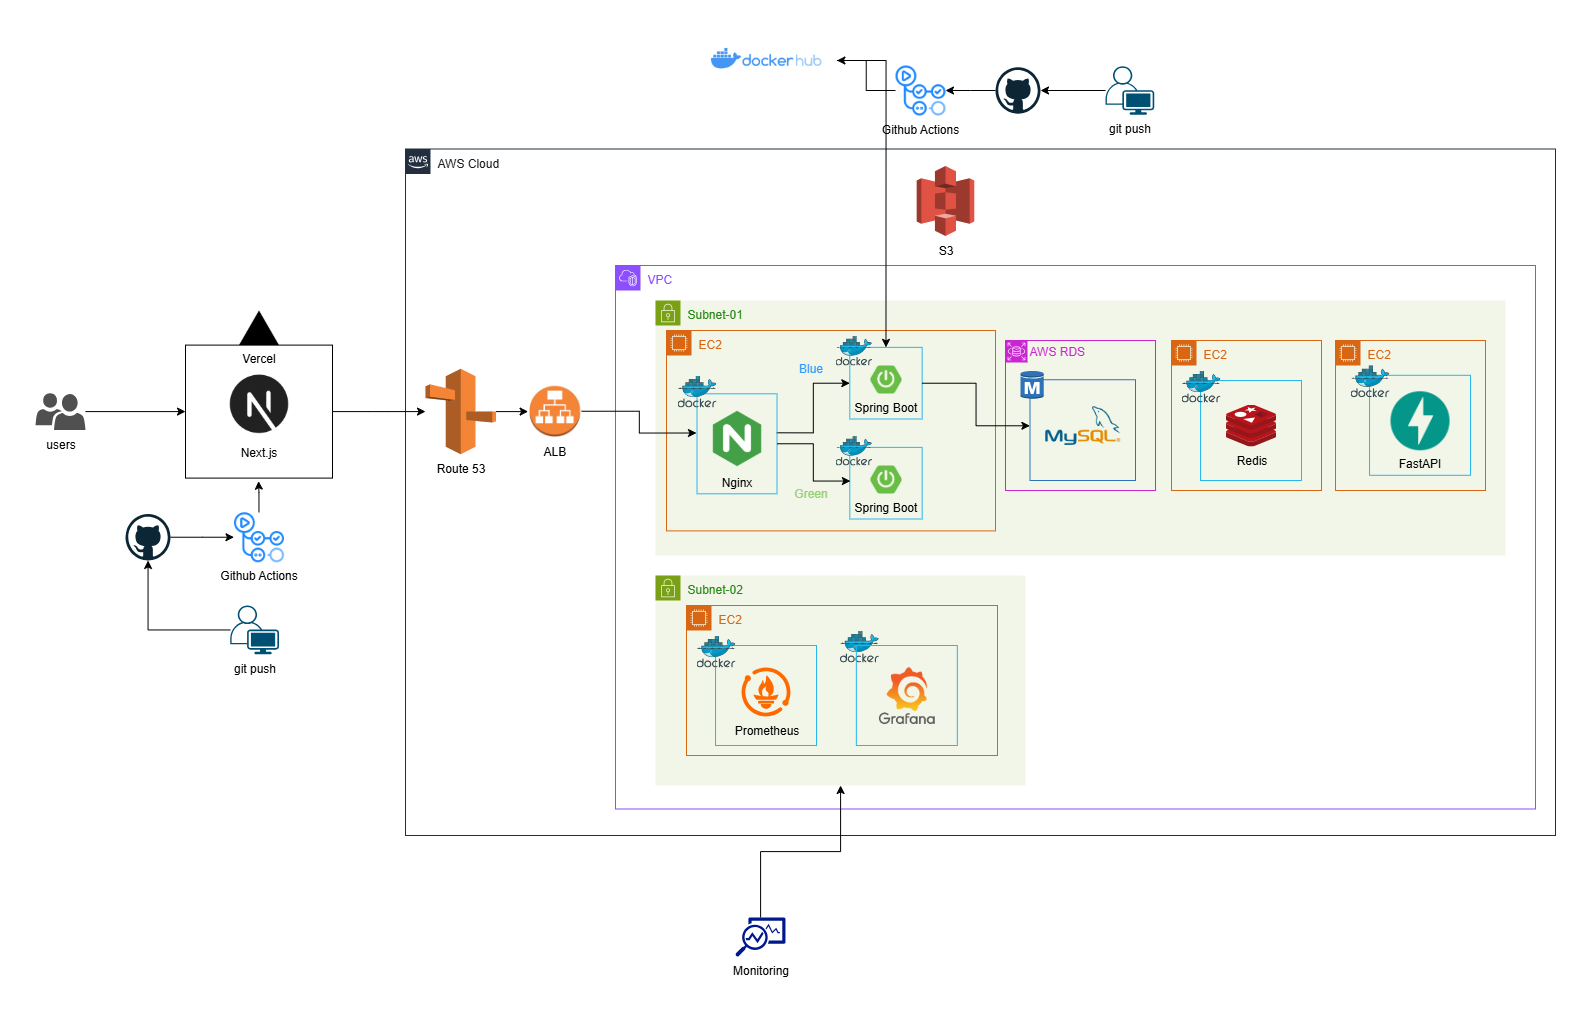The image size is (1591, 1013).
Task: Select the GitHub octocat icon near top git push
Action: click(1018, 91)
